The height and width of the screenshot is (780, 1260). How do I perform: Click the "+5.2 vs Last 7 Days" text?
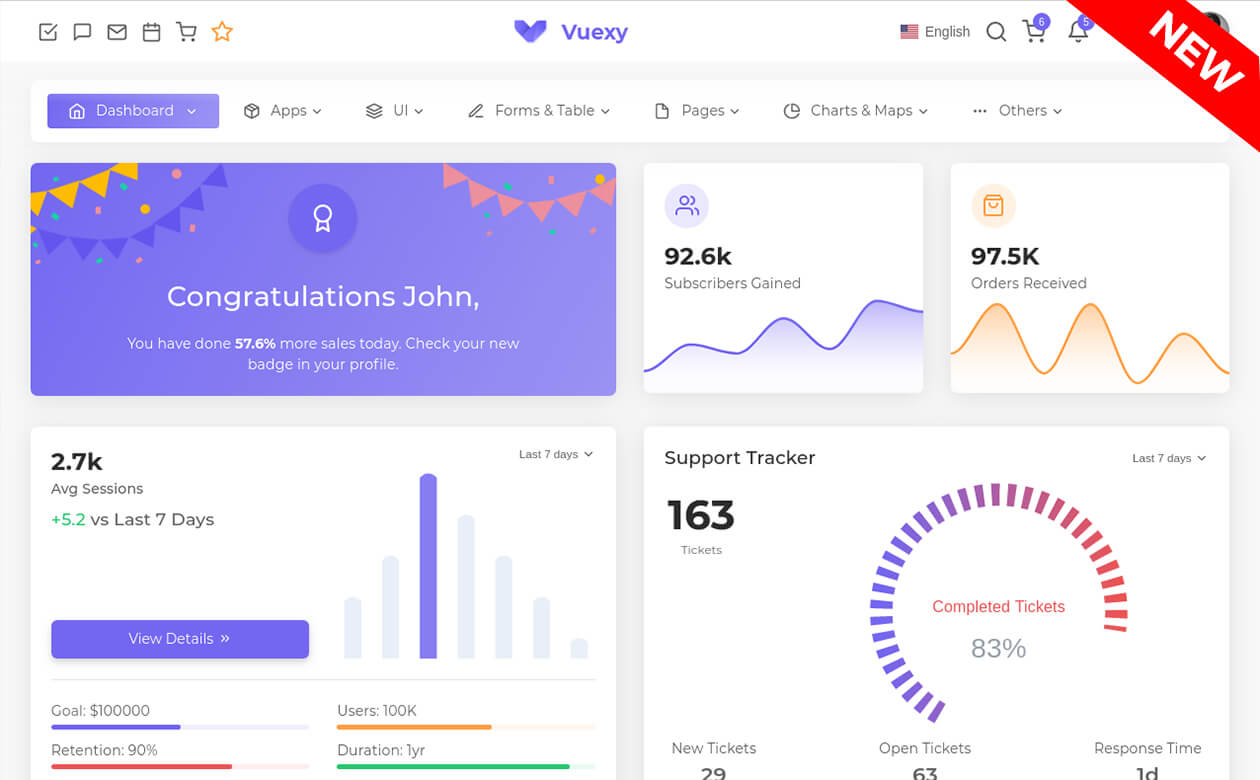(x=133, y=520)
